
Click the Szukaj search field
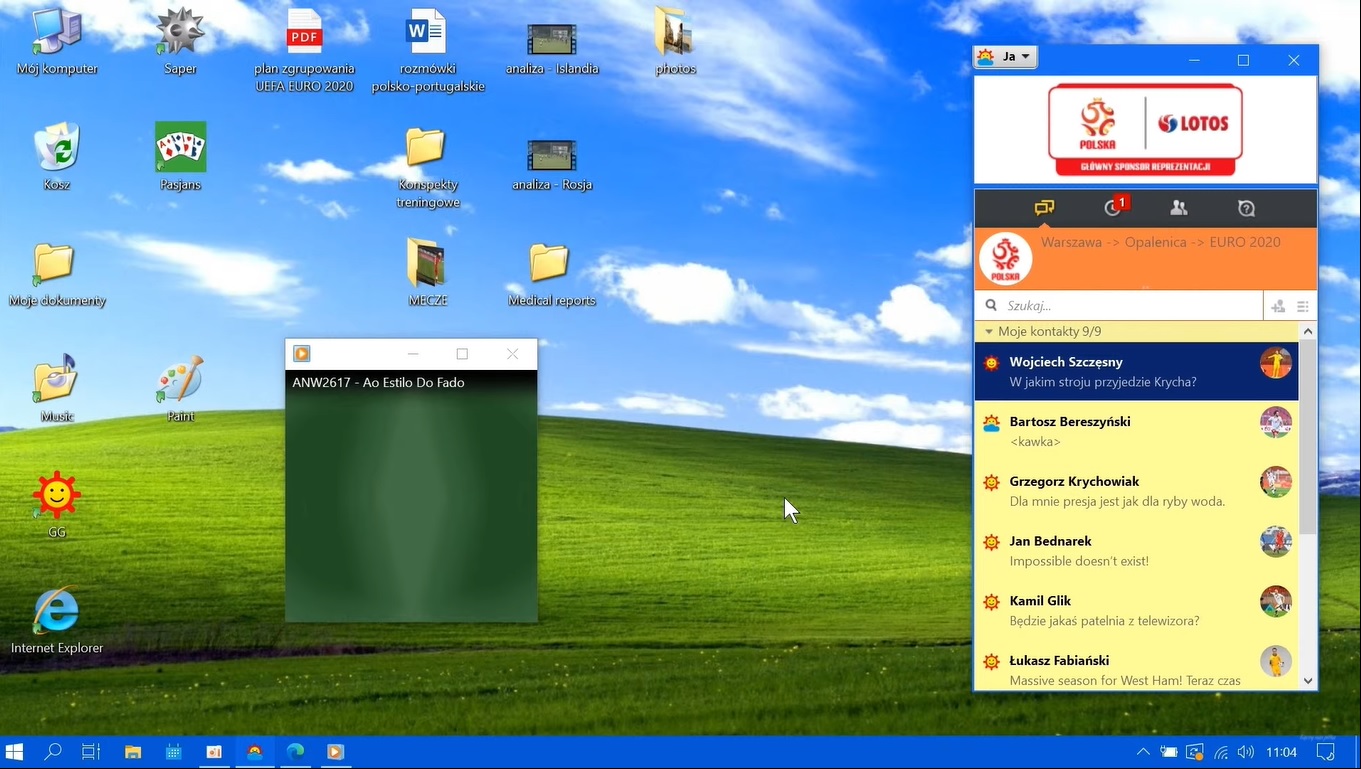point(1119,305)
